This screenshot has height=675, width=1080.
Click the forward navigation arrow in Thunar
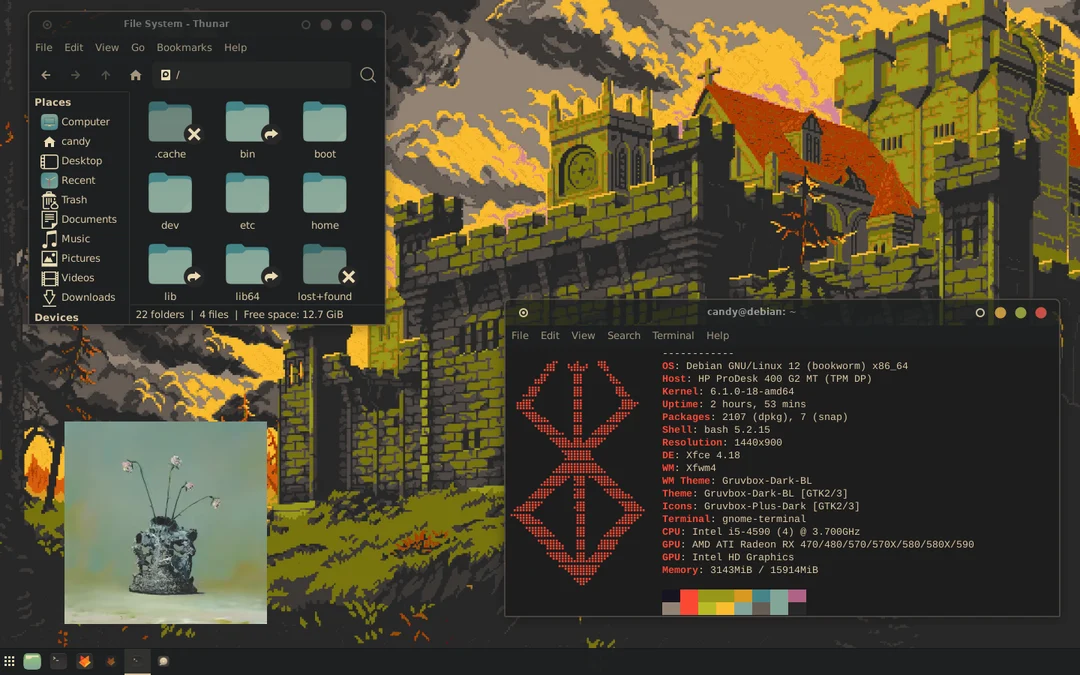click(75, 74)
